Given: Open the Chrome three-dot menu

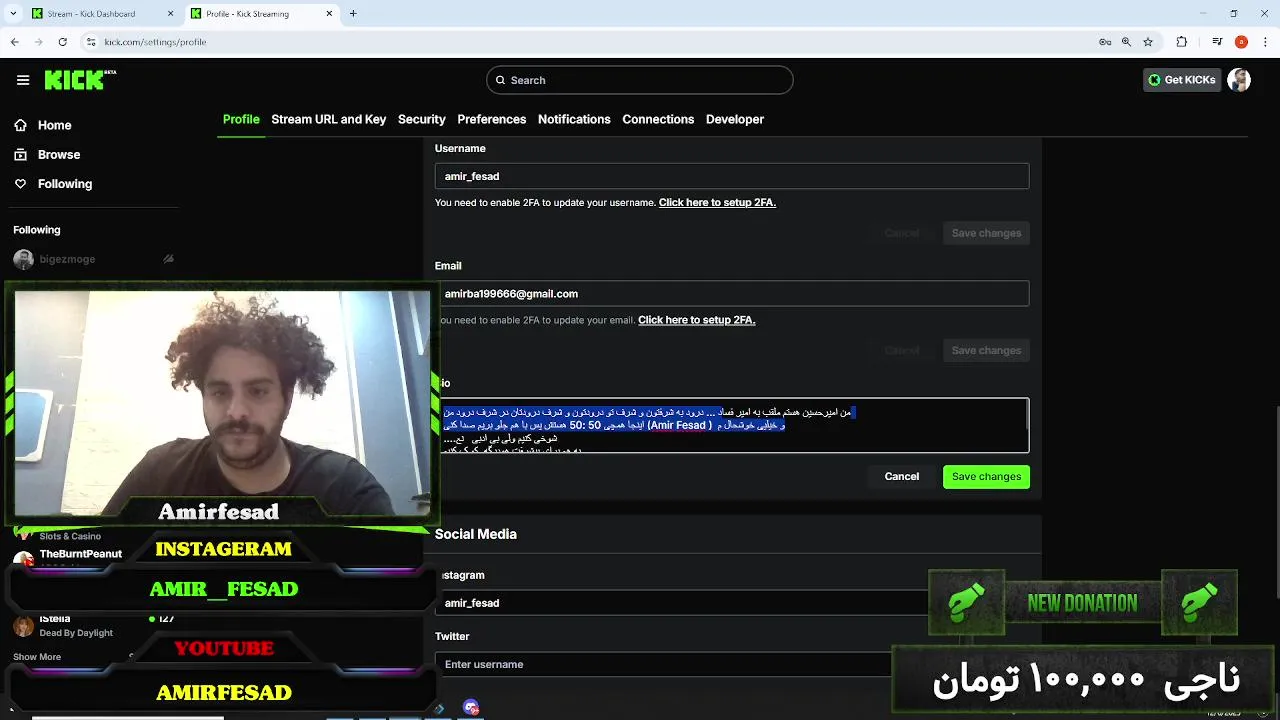Looking at the screenshot, I should 1265,42.
